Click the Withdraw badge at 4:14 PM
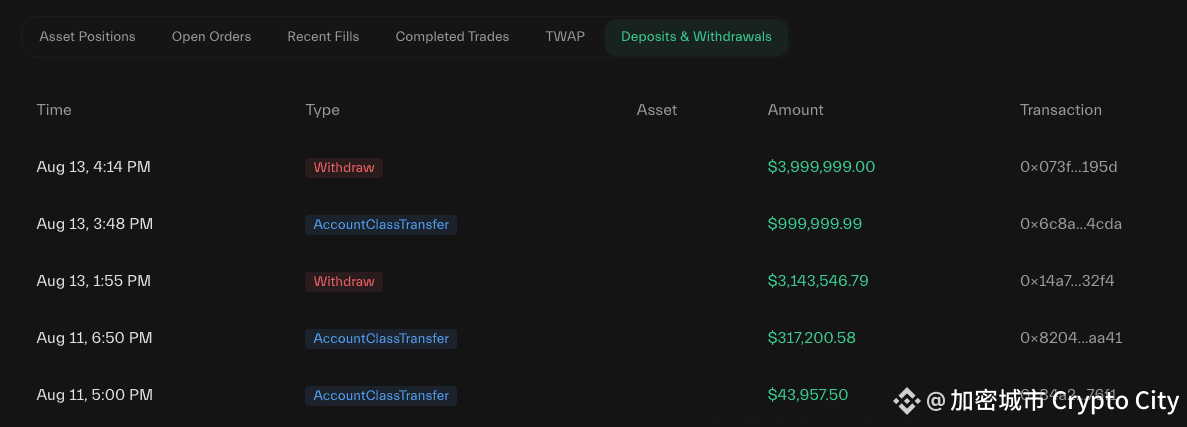This screenshot has height=427, width=1187. (344, 167)
